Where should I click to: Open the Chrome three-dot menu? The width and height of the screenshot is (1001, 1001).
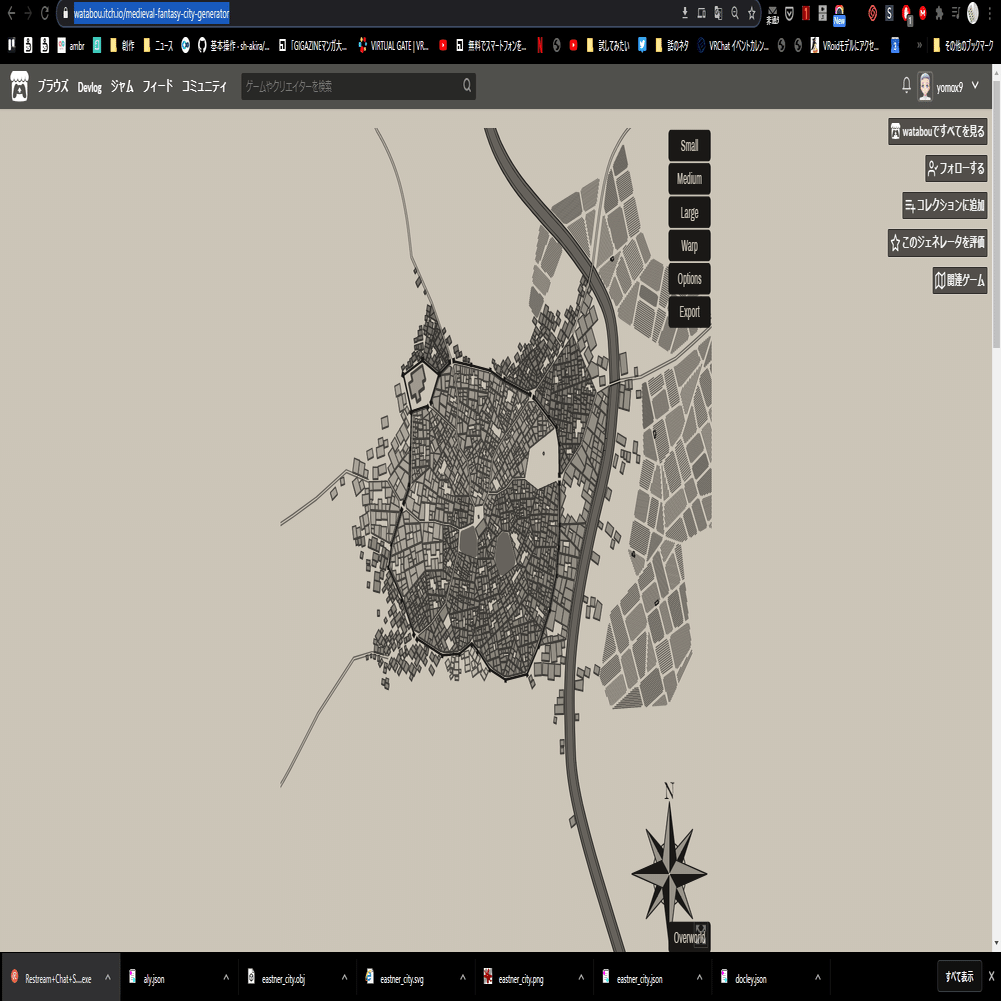[990, 13]
